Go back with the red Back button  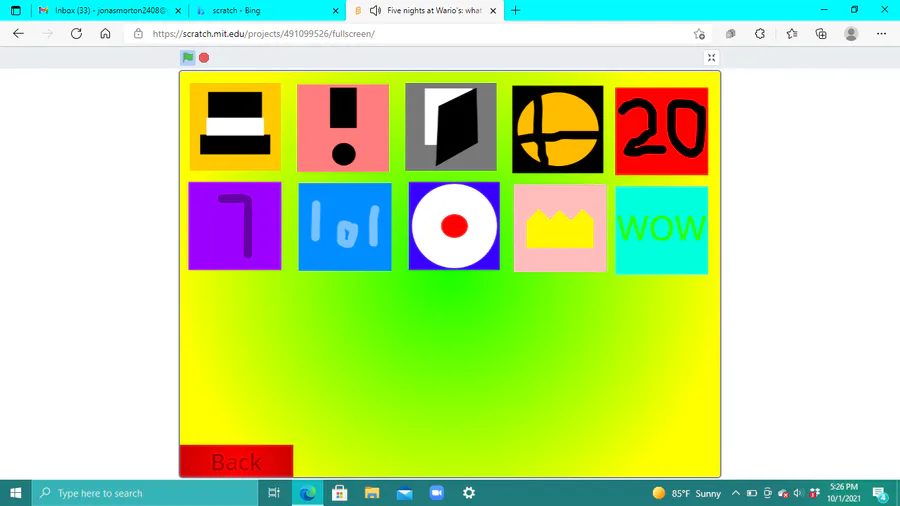click(236, 461)
